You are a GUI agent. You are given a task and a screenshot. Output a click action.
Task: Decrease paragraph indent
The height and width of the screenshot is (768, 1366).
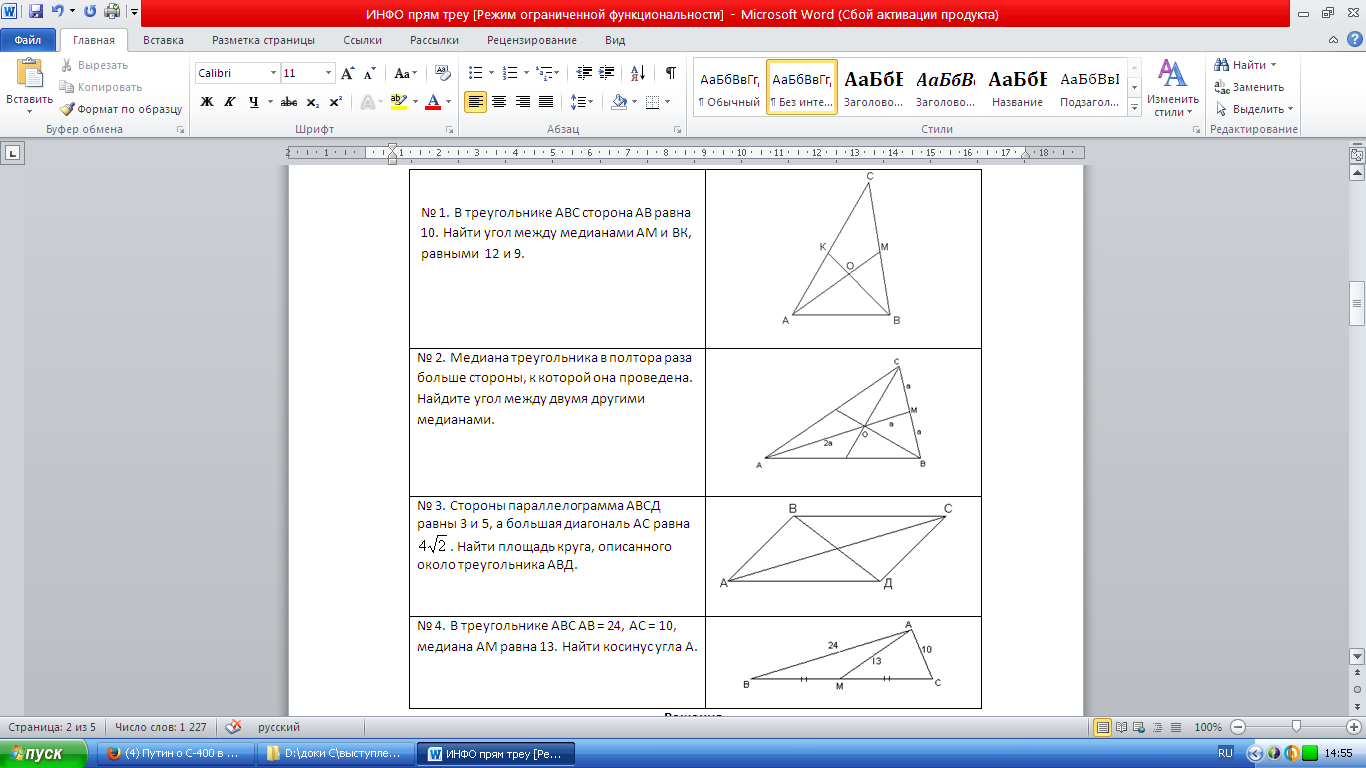tap(585, 73)
